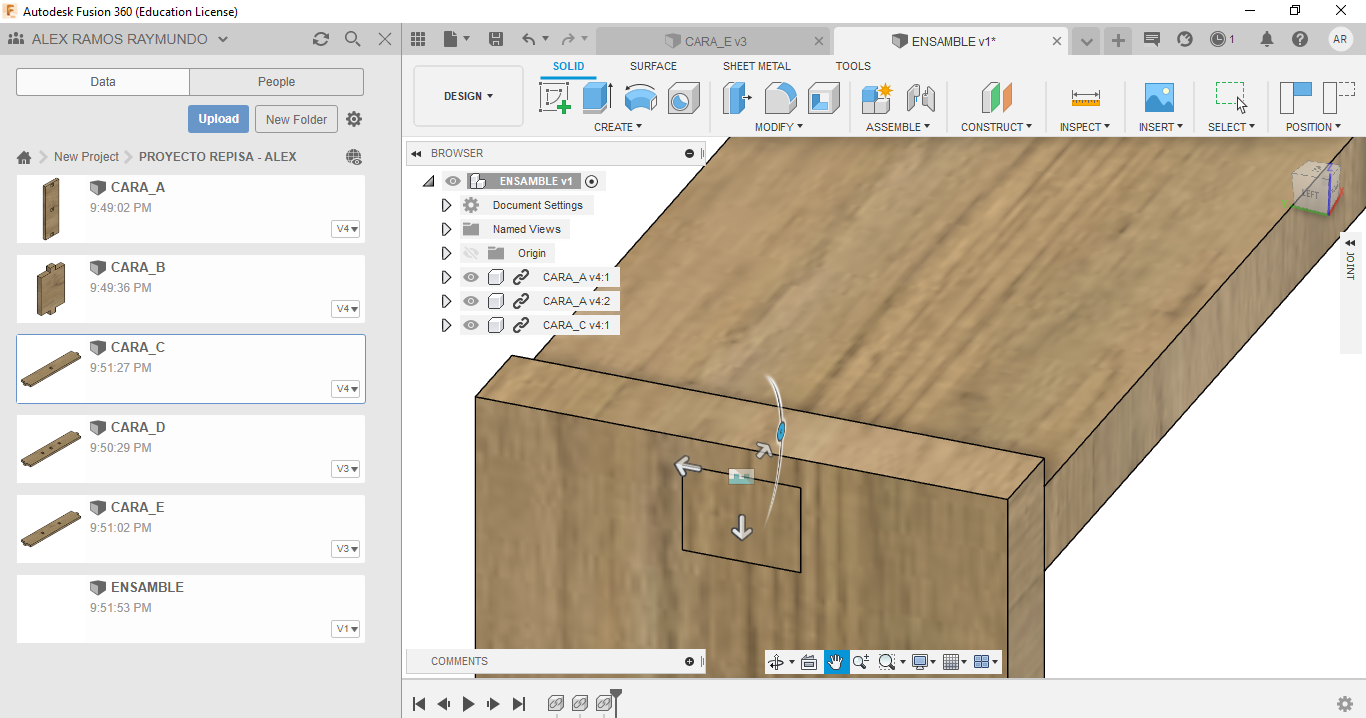Open the CREATE menu dropdown

point(618,127)
